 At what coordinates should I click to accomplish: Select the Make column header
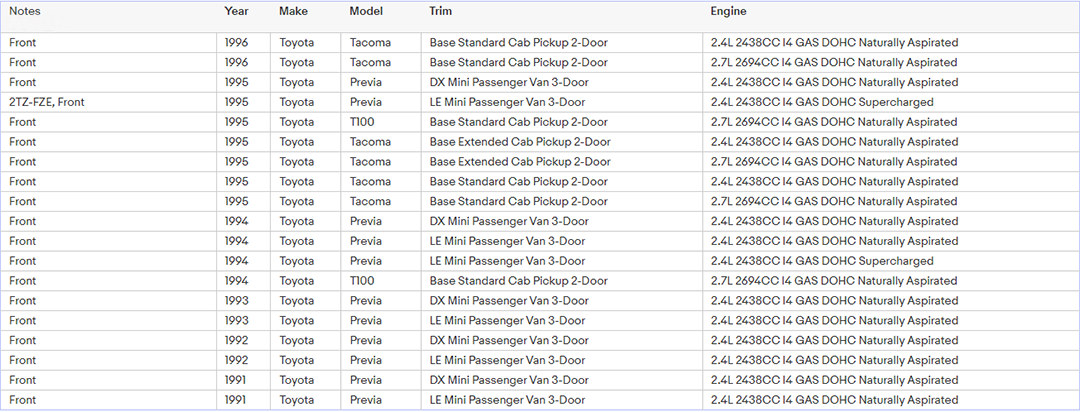pos(294,11)
